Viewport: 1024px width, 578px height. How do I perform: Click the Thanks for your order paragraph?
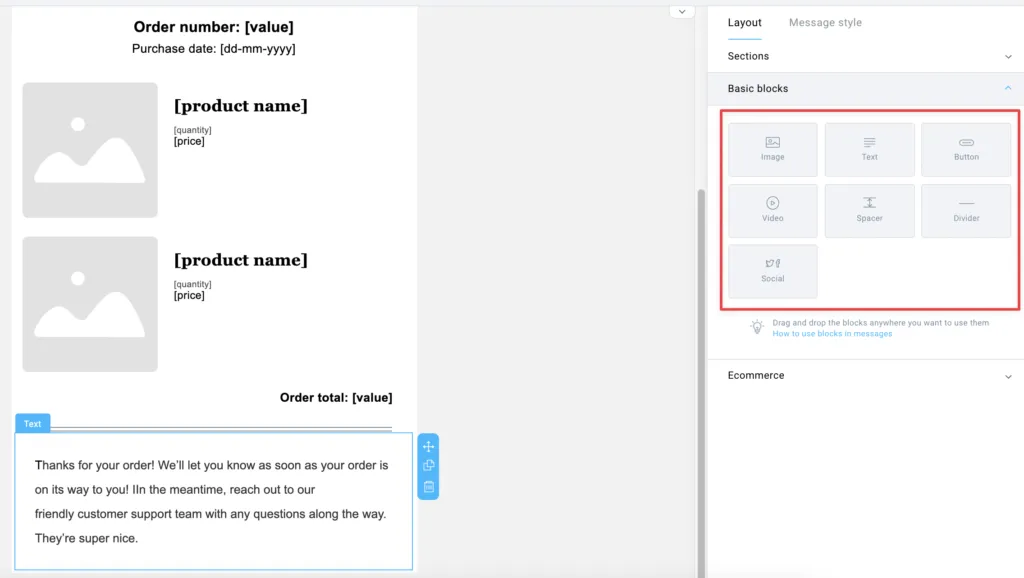coord(212,502)
